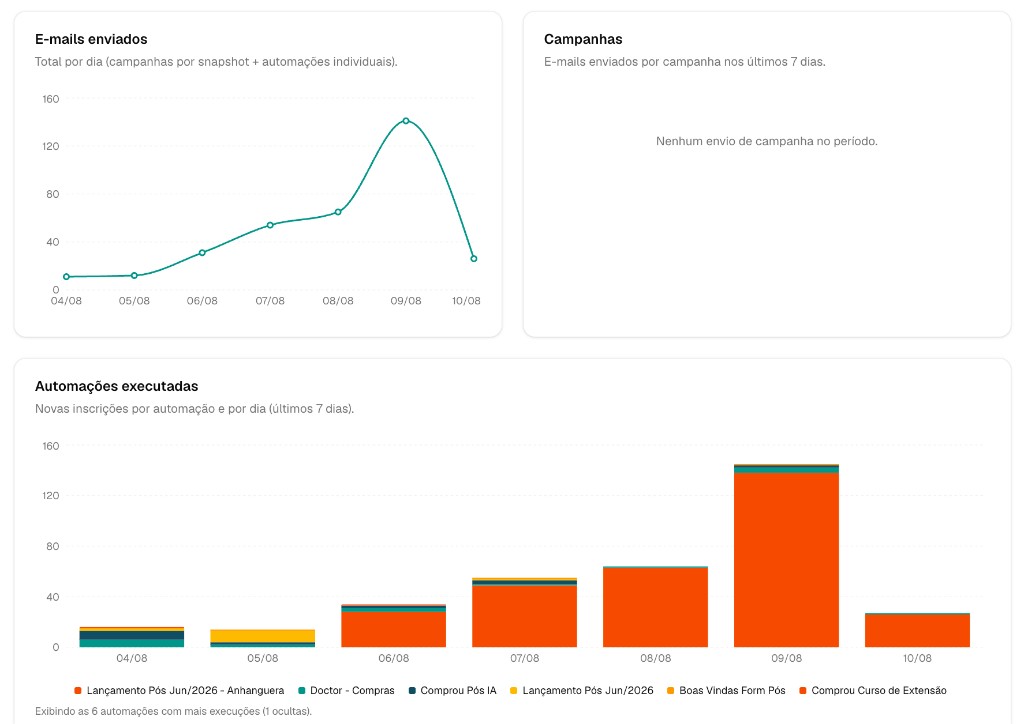Viewport: 1024px width, 724px height.
Task: Select the orange 08/08 bar in Automações executadas
Action: pyautogui.click(x=656, y=608)
